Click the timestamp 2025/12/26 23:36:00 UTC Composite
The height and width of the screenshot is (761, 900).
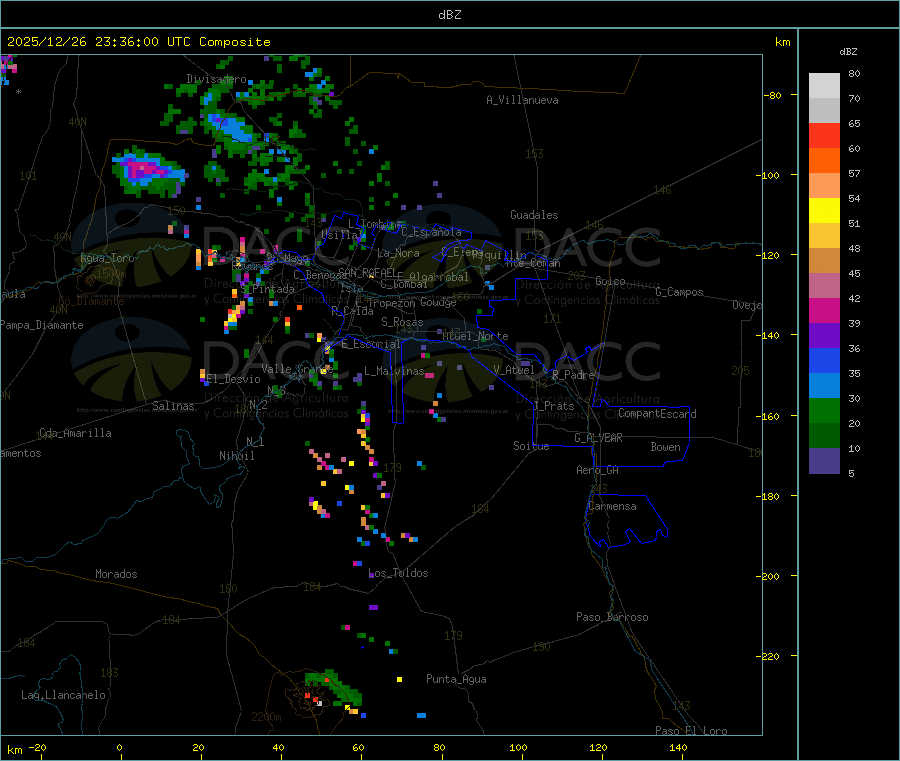tap(138, 42)
